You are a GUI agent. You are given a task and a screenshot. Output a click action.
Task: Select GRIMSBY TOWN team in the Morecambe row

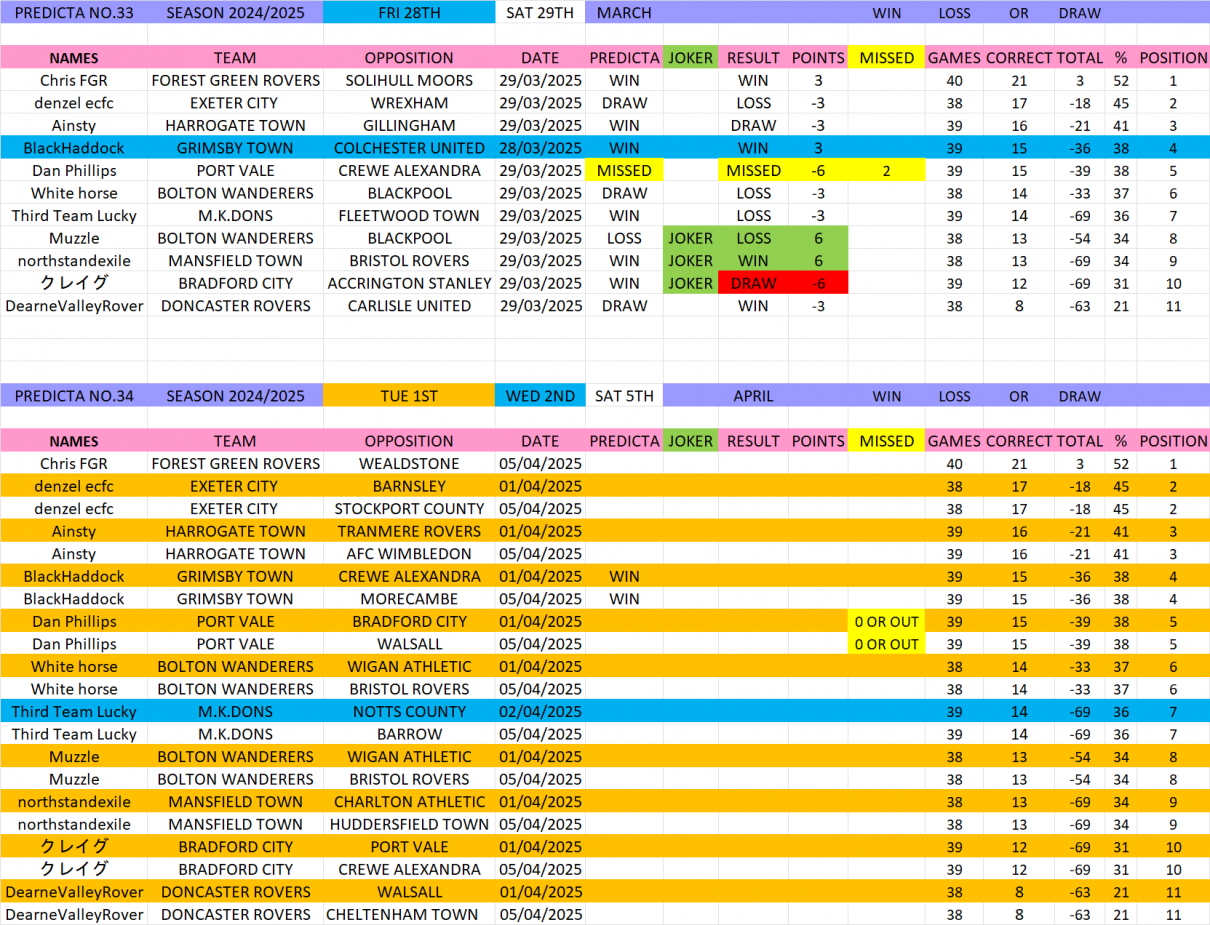pos(235,599)
